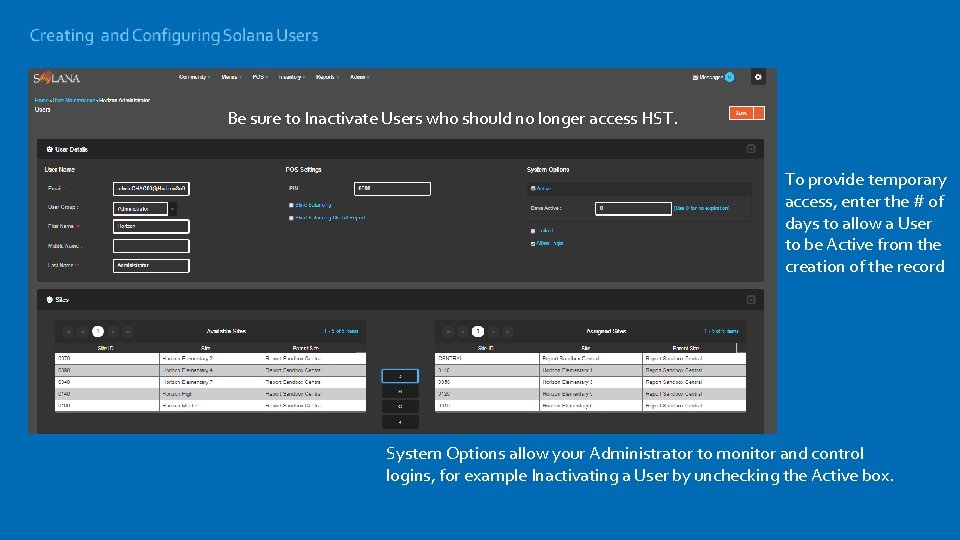Go to next page of Assigned Sites
The image size is (960, 540).
tap(493, 331)
